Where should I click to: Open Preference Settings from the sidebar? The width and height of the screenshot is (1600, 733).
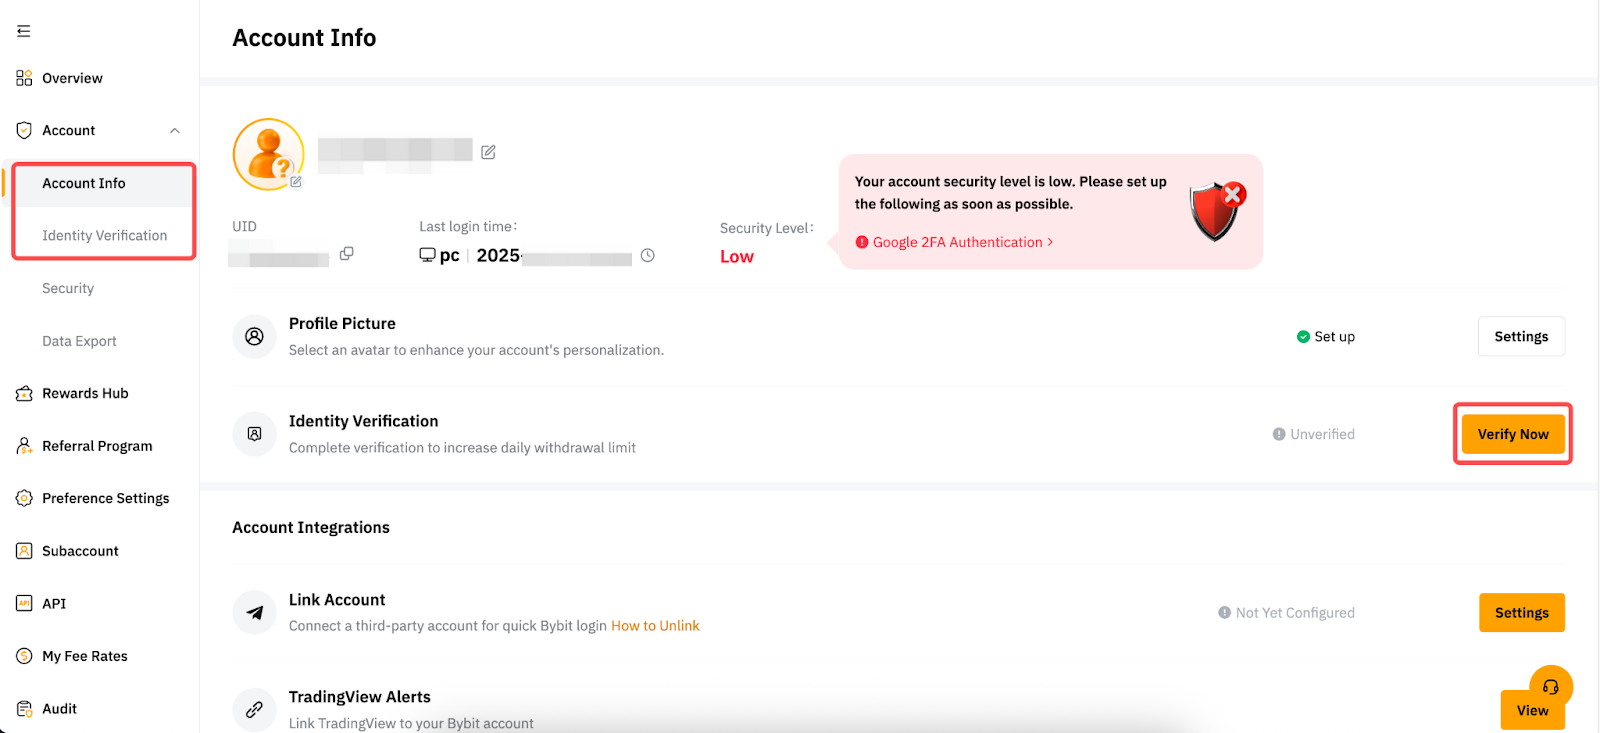click(105, 498)
